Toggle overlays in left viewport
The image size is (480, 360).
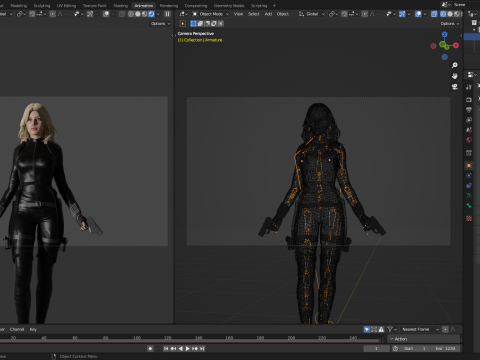coord(106,14)
